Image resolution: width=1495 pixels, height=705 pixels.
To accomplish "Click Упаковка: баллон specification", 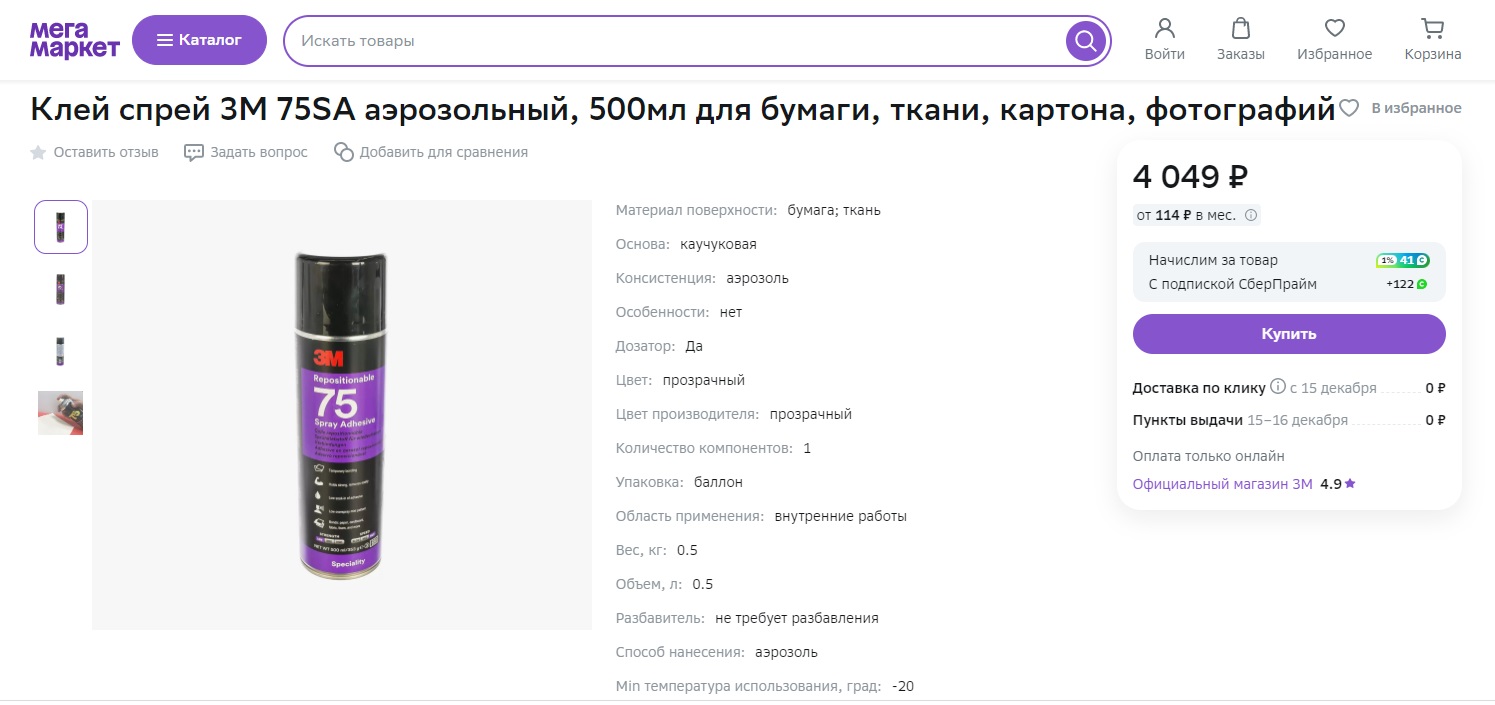I will [x=679, y=482].
